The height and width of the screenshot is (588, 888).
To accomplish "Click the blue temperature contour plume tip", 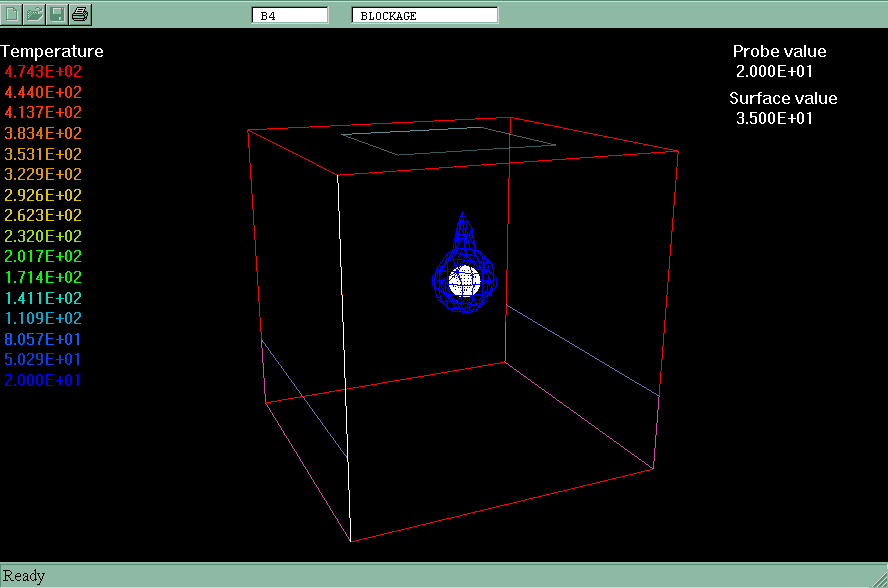I will pyautogui.click(x=462, y=216).
